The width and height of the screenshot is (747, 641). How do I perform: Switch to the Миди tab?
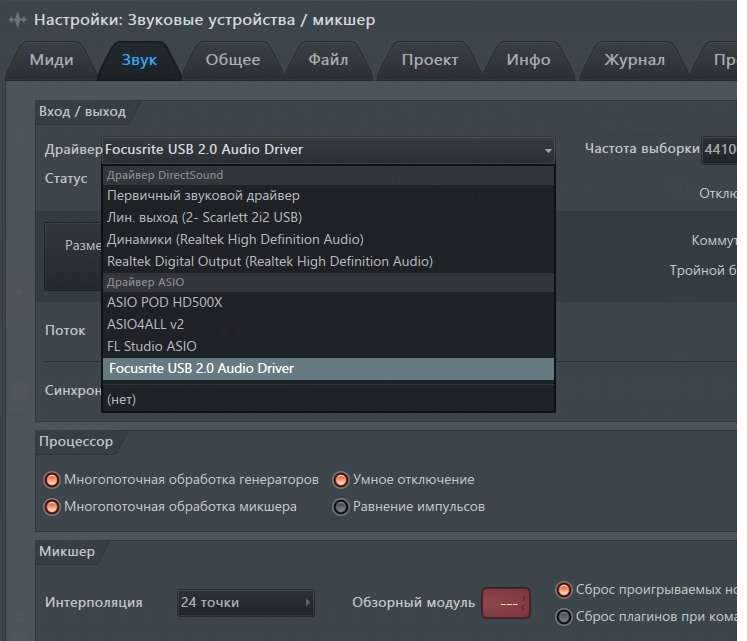point(51,60)
